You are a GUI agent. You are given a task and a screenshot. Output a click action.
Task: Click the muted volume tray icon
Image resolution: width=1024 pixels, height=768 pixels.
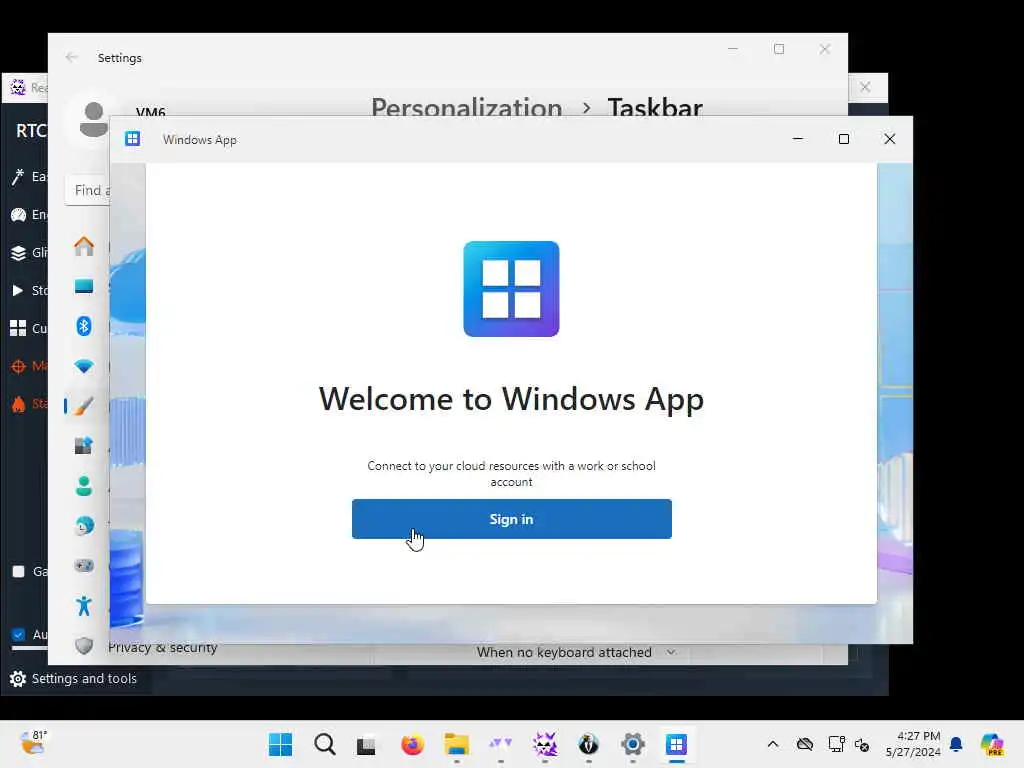pos(862,744)
